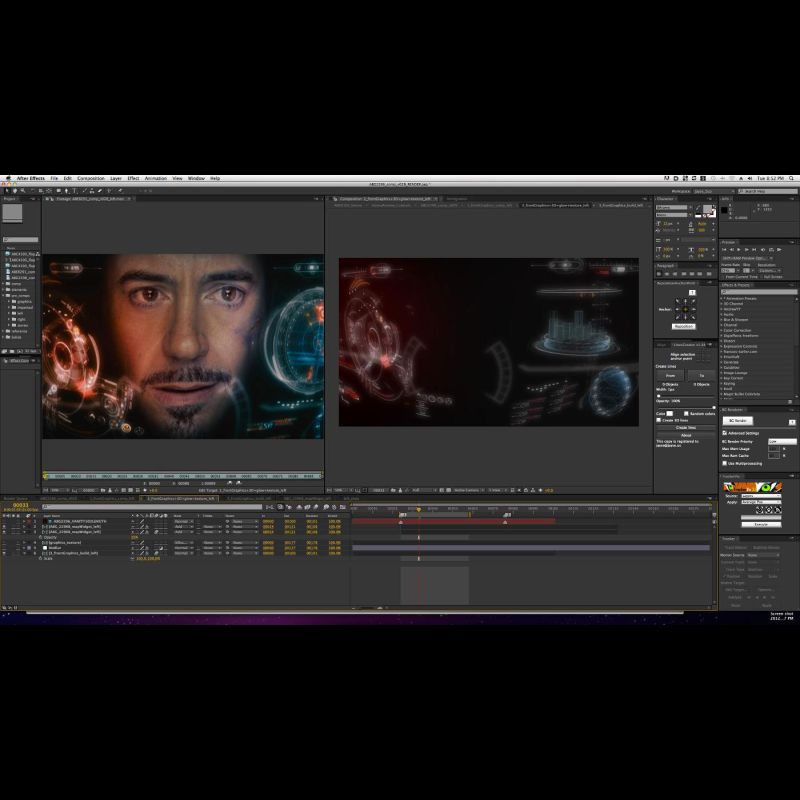The image size is (800, 800).
Task: Toggle Full Screen checkbox in Preview
Action: (761, 277)
